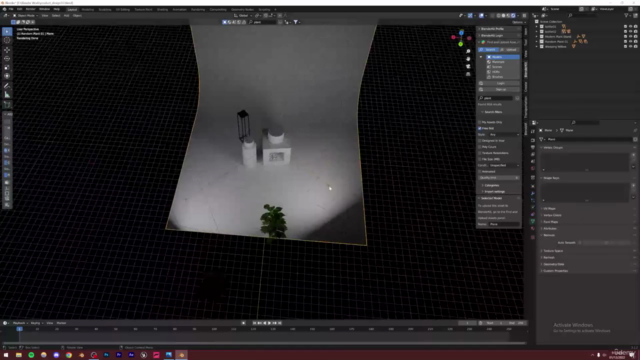Toggle the Auto Smooth checkbox under Normals
This screenshot has width=640, height=360.
pyautogui.click(x=580, y=242)
